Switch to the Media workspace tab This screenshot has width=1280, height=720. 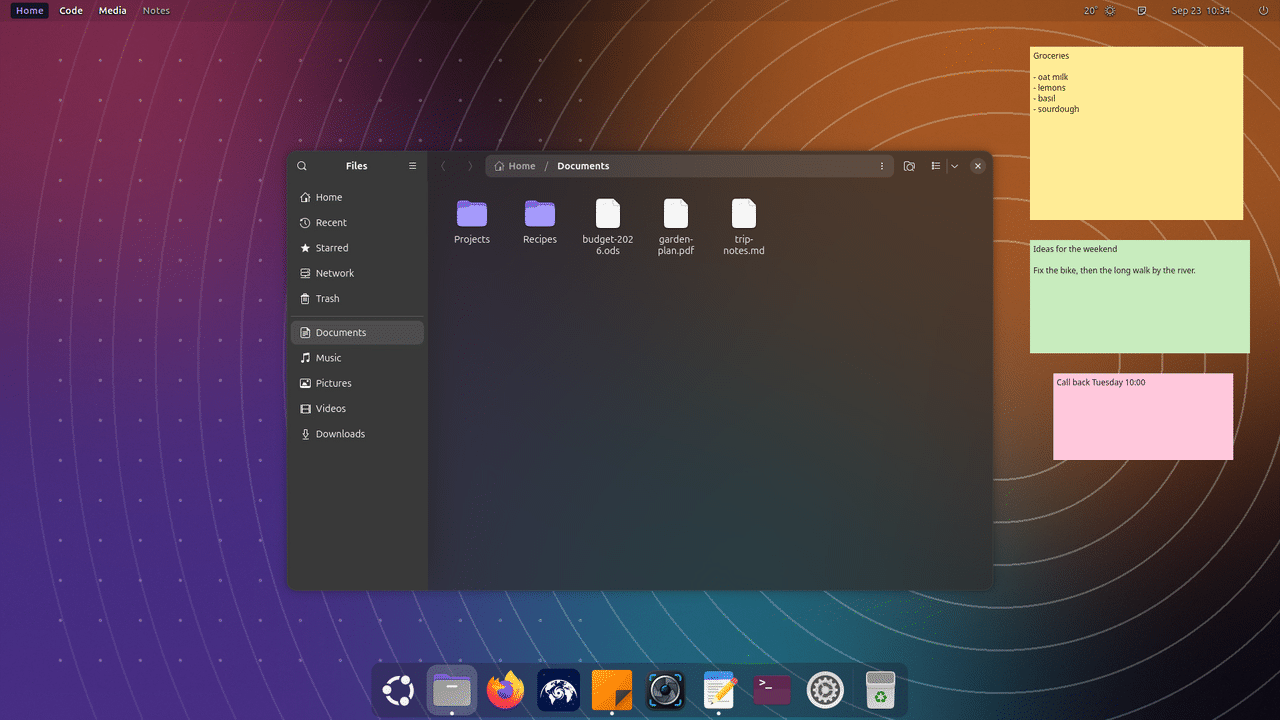[x=113, y=11]
